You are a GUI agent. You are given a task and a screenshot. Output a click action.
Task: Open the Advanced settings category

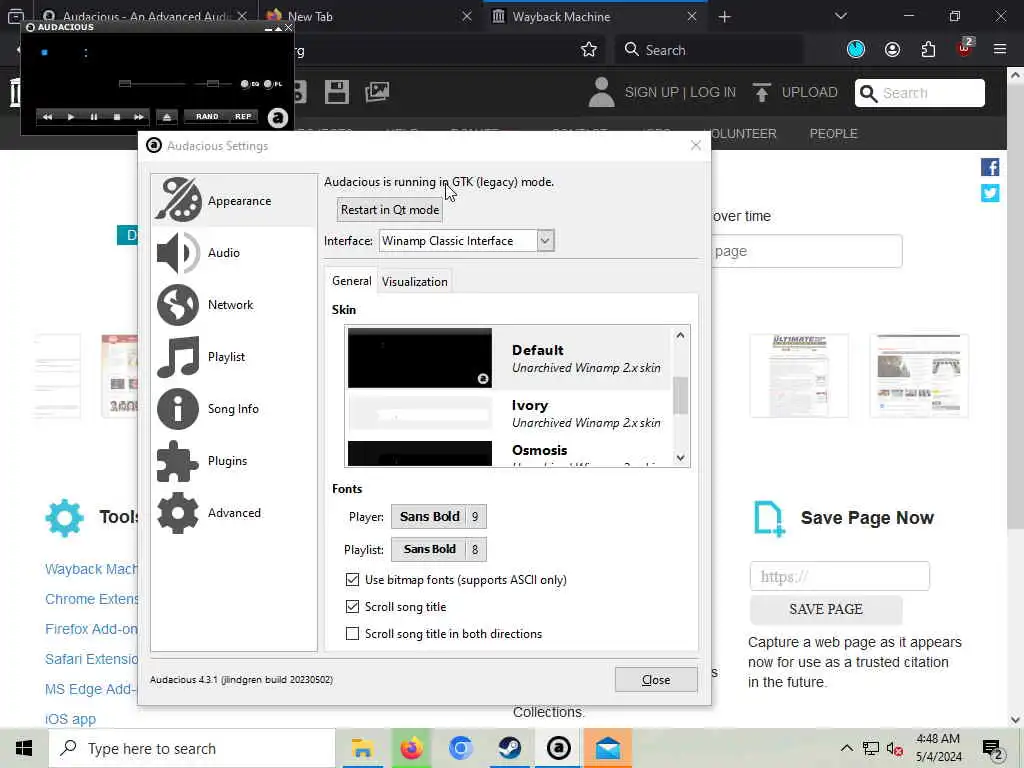click(234, 513)
